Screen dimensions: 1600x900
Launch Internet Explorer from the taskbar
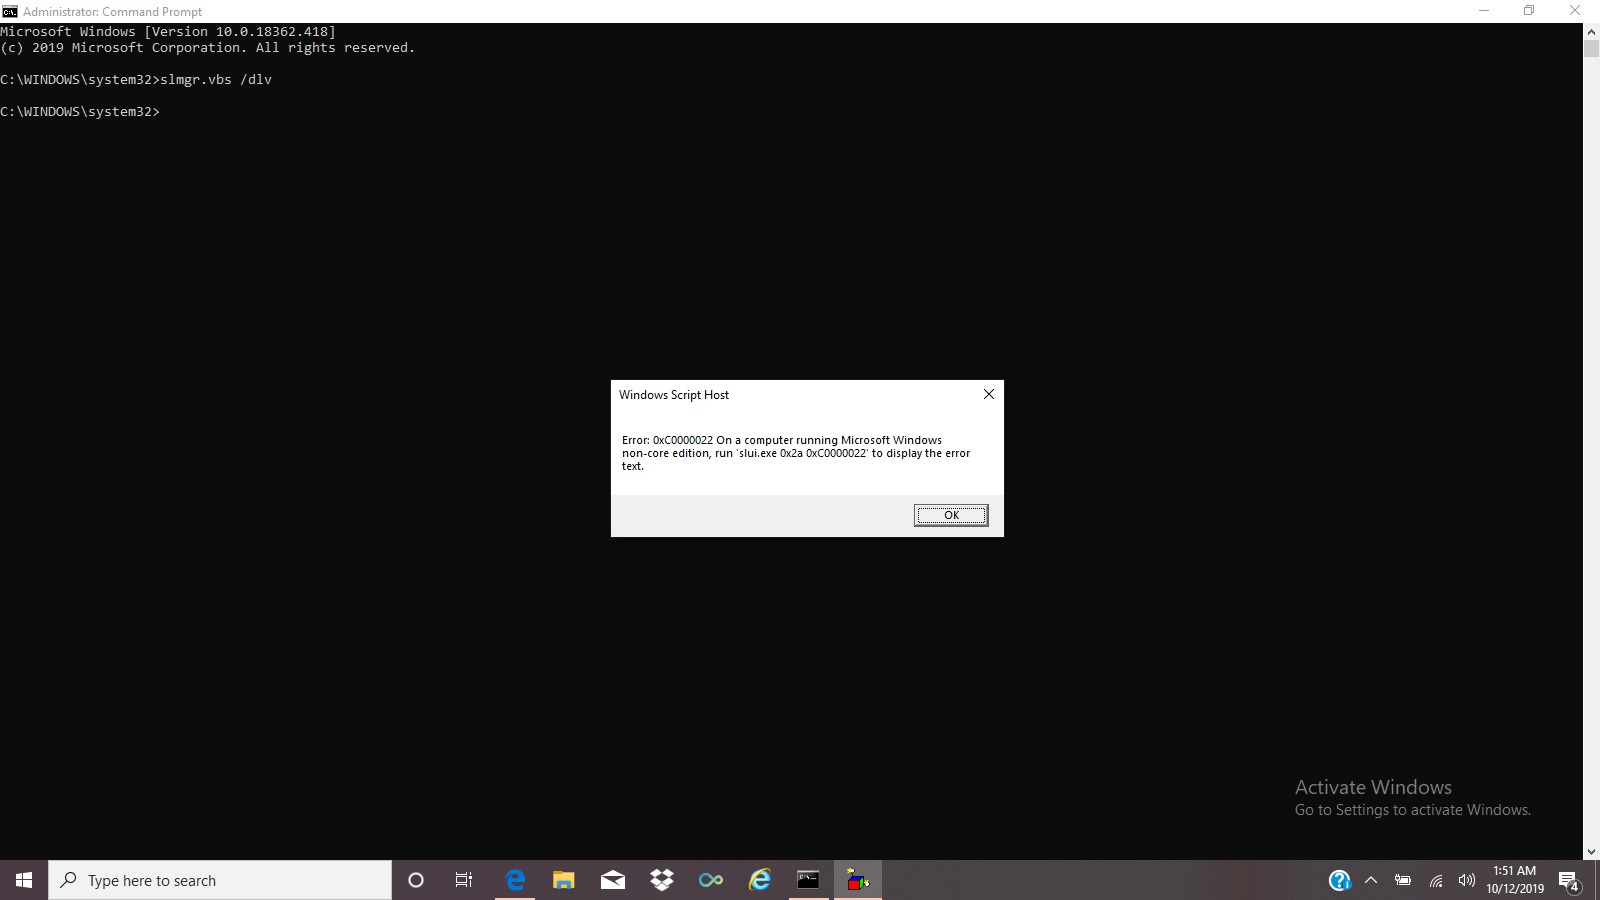pos(760,880)
